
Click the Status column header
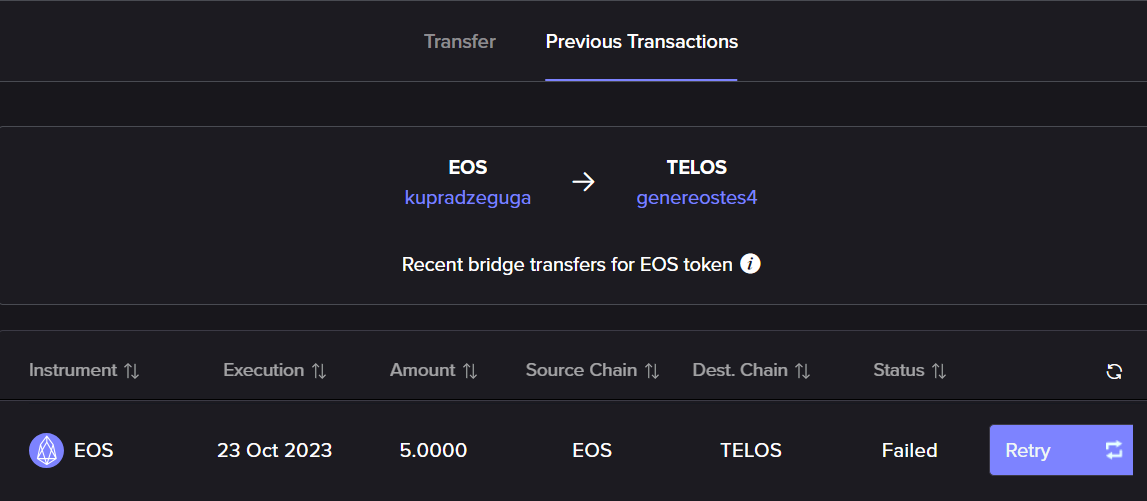coord(898,370)
